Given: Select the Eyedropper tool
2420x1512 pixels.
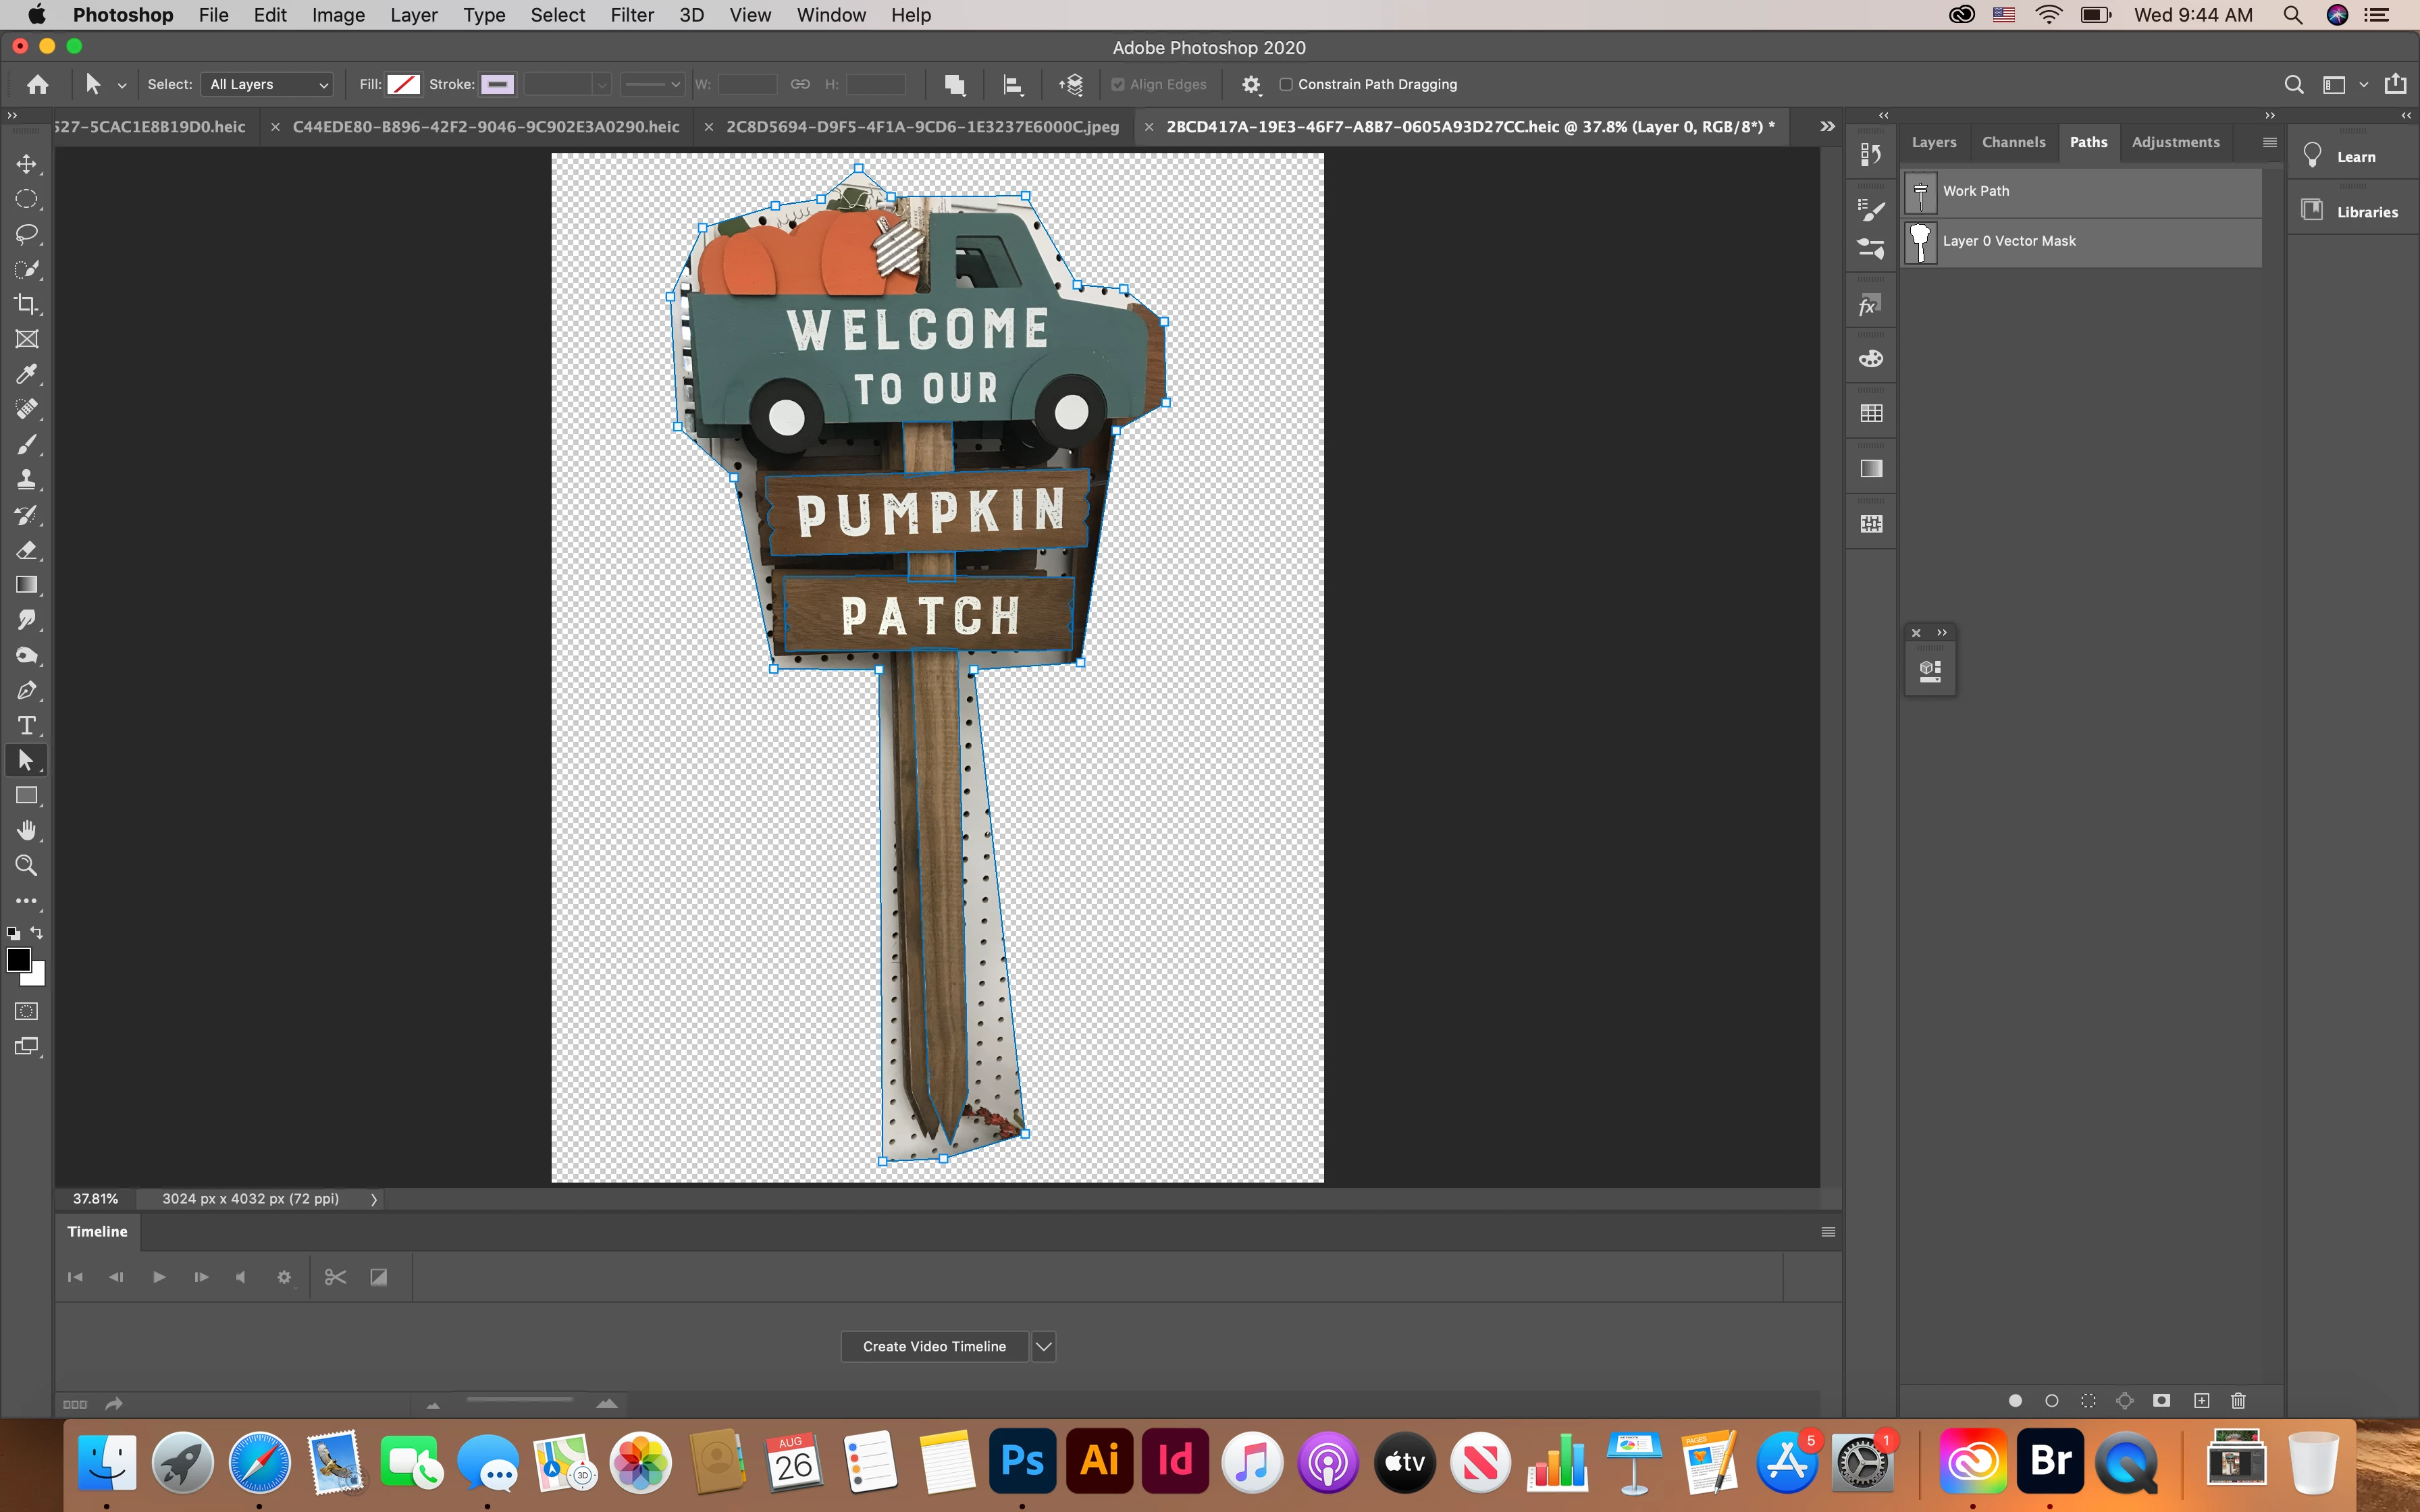Looking at the screenshot, I should click(27, 374).
